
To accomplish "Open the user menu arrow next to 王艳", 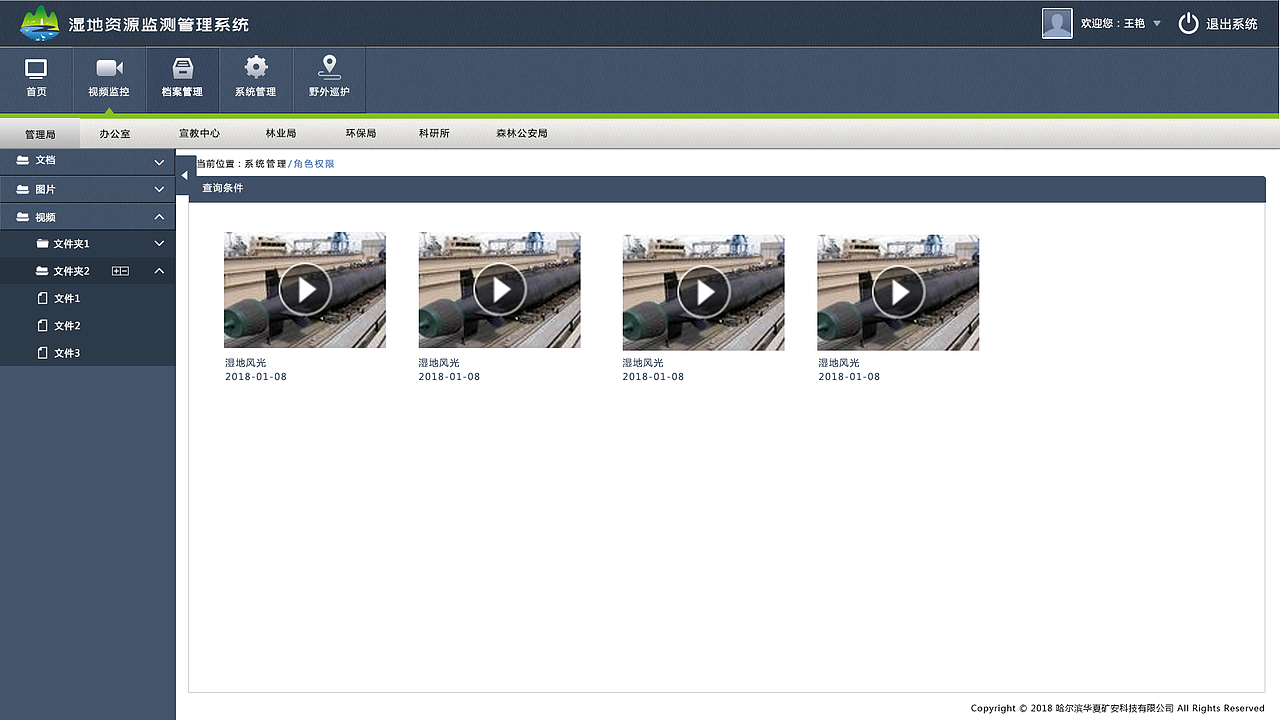I will [x=1157, y=23].
